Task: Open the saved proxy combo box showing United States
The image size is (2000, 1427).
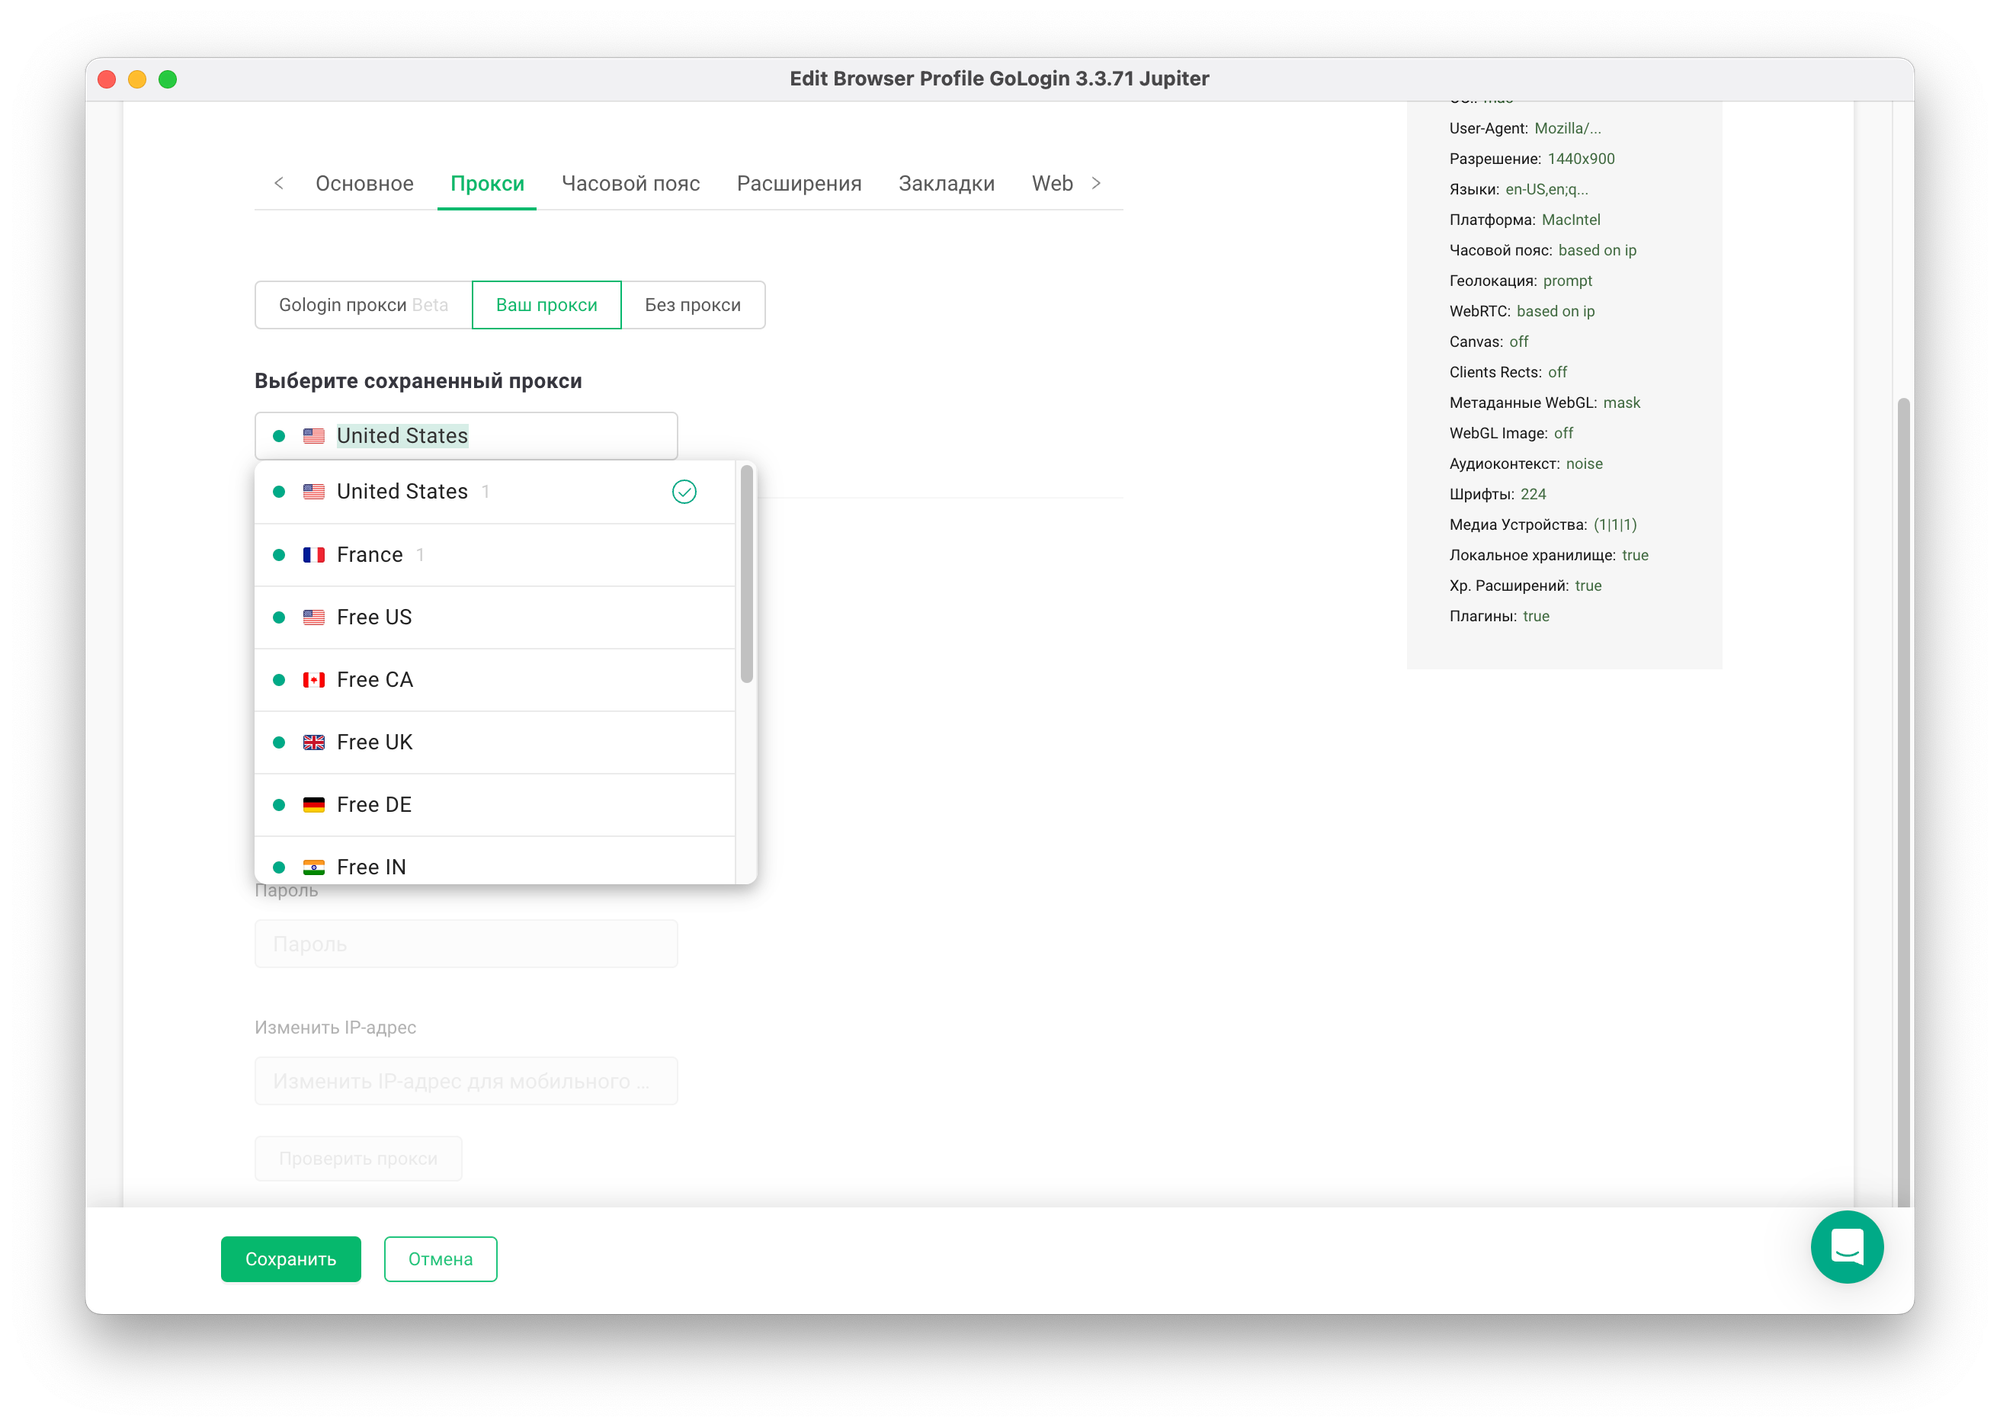Action: (x=466, y=436)
